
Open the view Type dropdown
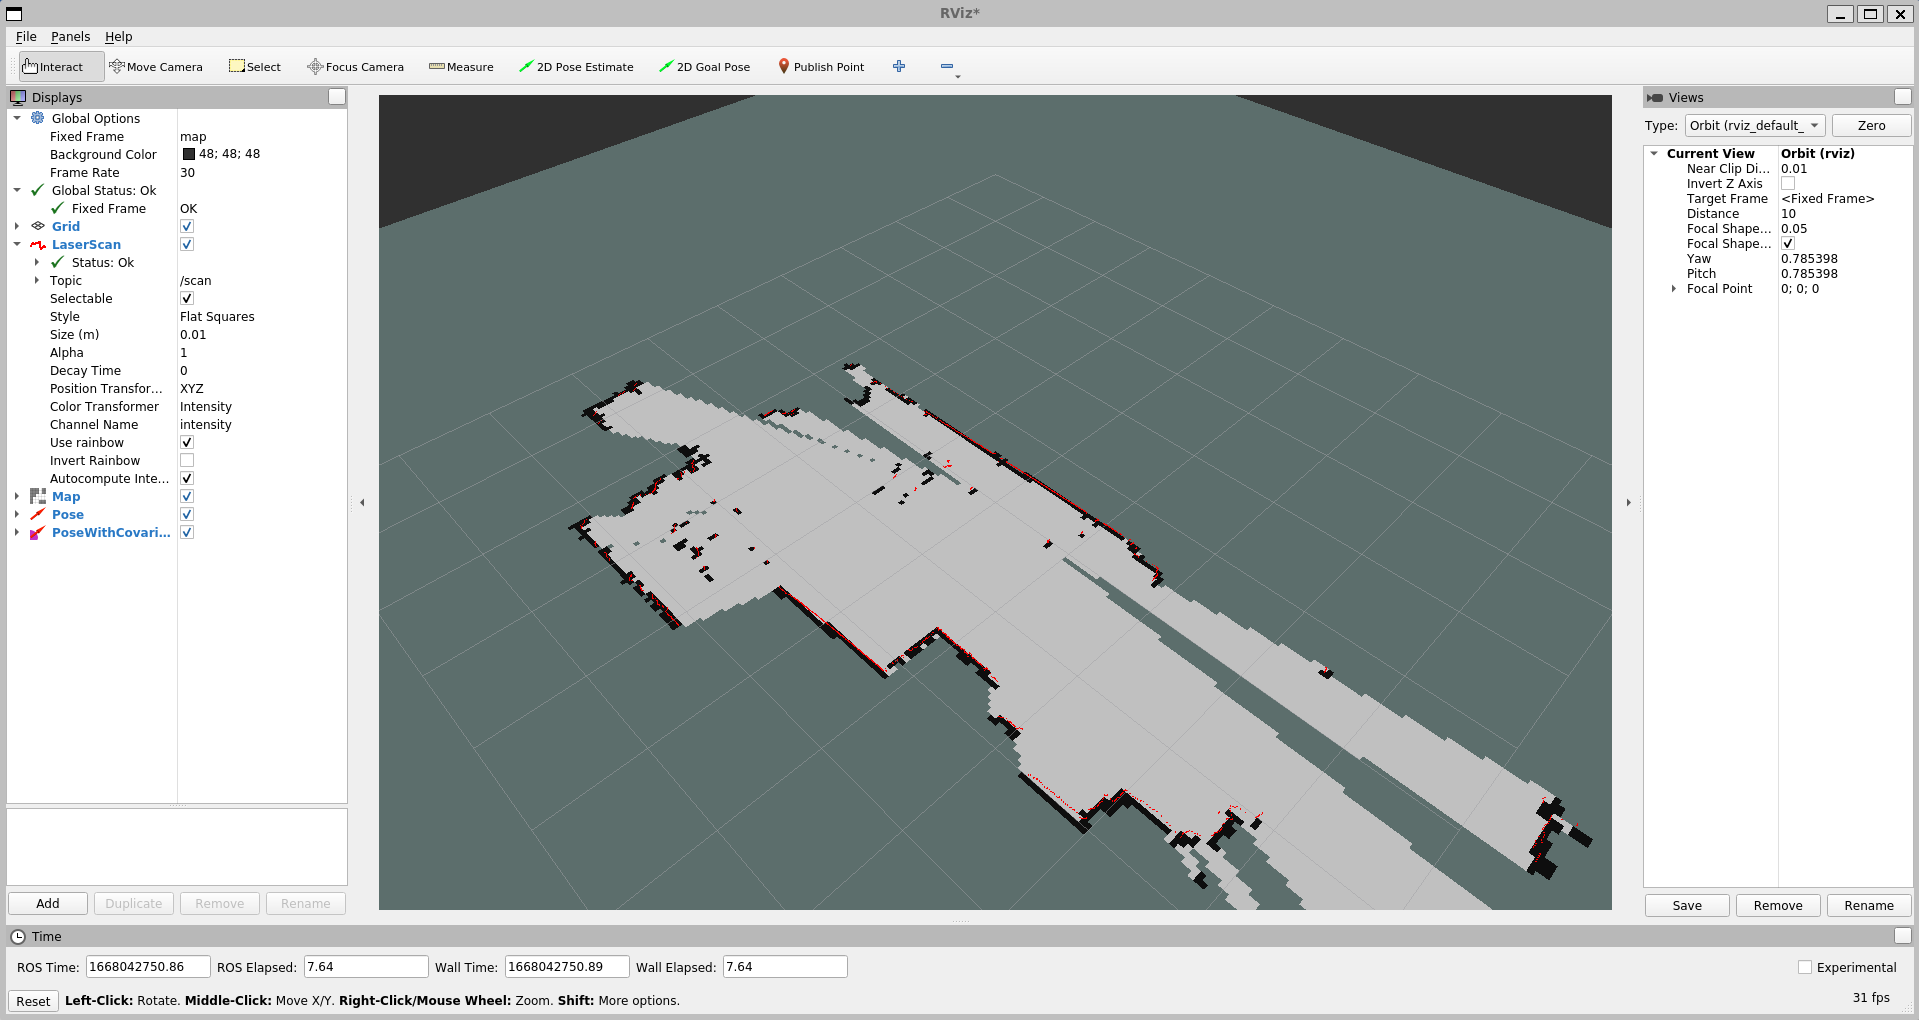click(x=1755, y=125)
